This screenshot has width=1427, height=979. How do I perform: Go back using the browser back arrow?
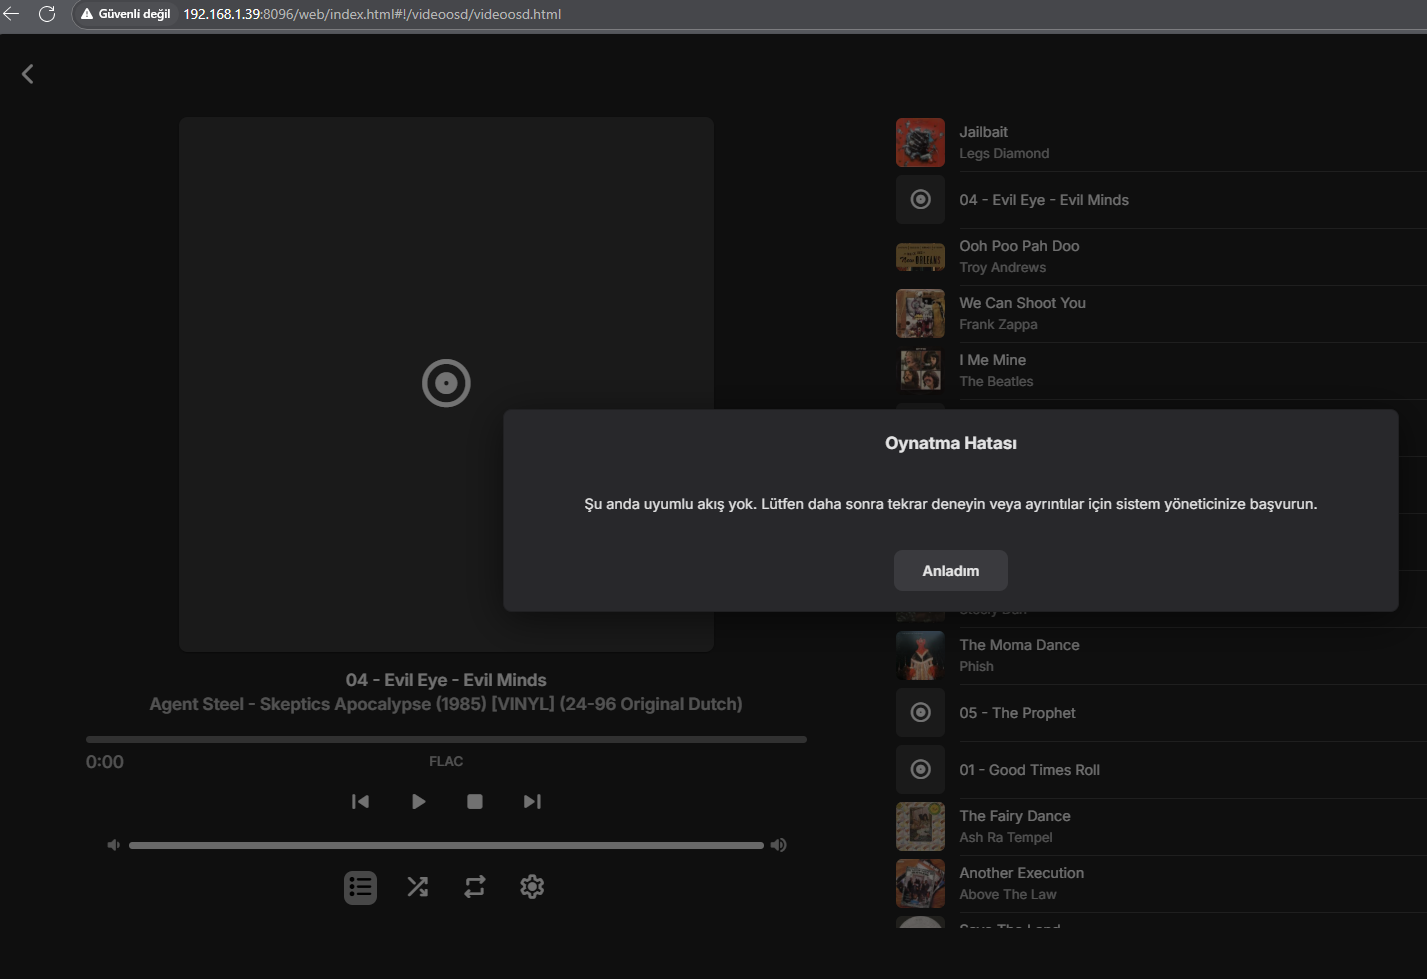pos(12,14)
